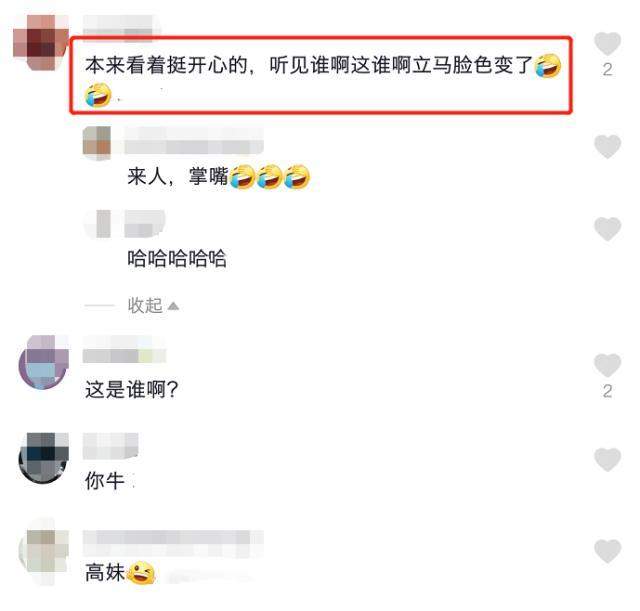Collapse replies with 收起

(x=145, y=305)
